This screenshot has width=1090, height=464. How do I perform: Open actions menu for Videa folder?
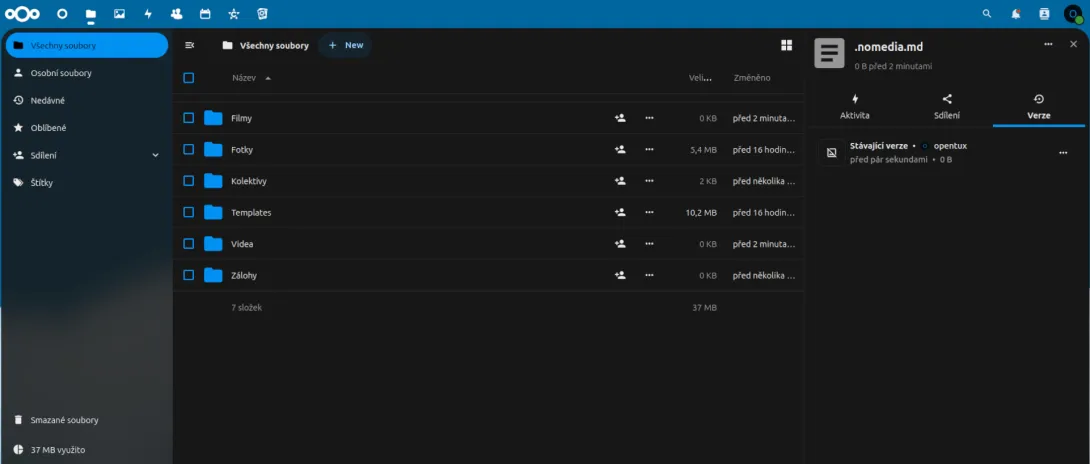click(x=649, y=244)
